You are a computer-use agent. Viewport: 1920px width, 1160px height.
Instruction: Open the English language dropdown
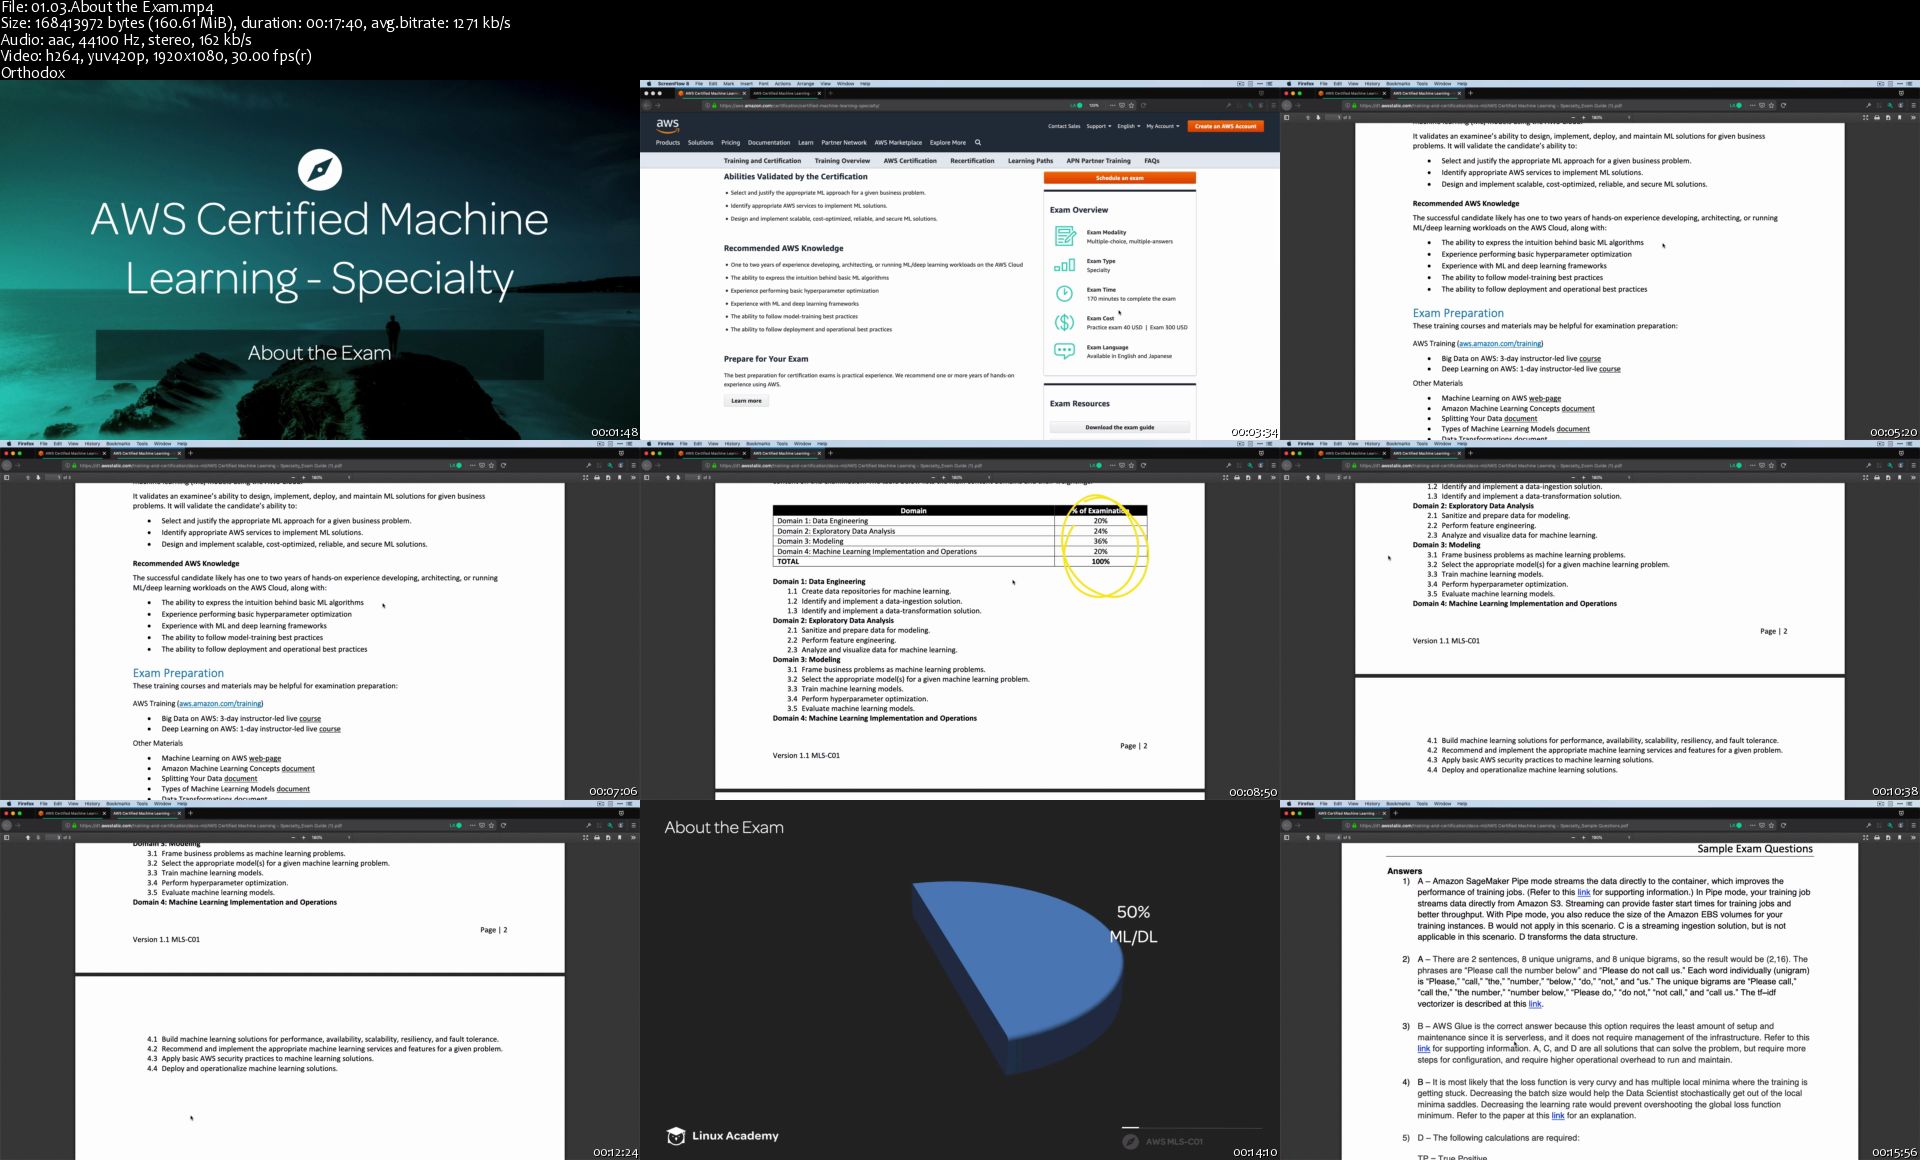click(x=1128, y=126)
